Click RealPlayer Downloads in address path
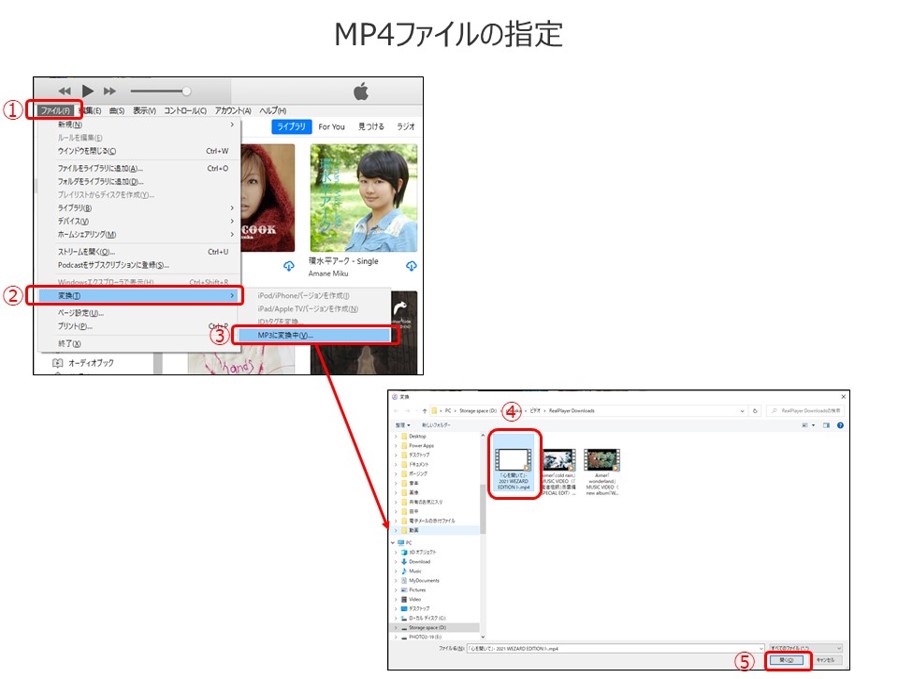Image resolution: width=898 pixels, height=679 pixels. click(x=572, y=411)
